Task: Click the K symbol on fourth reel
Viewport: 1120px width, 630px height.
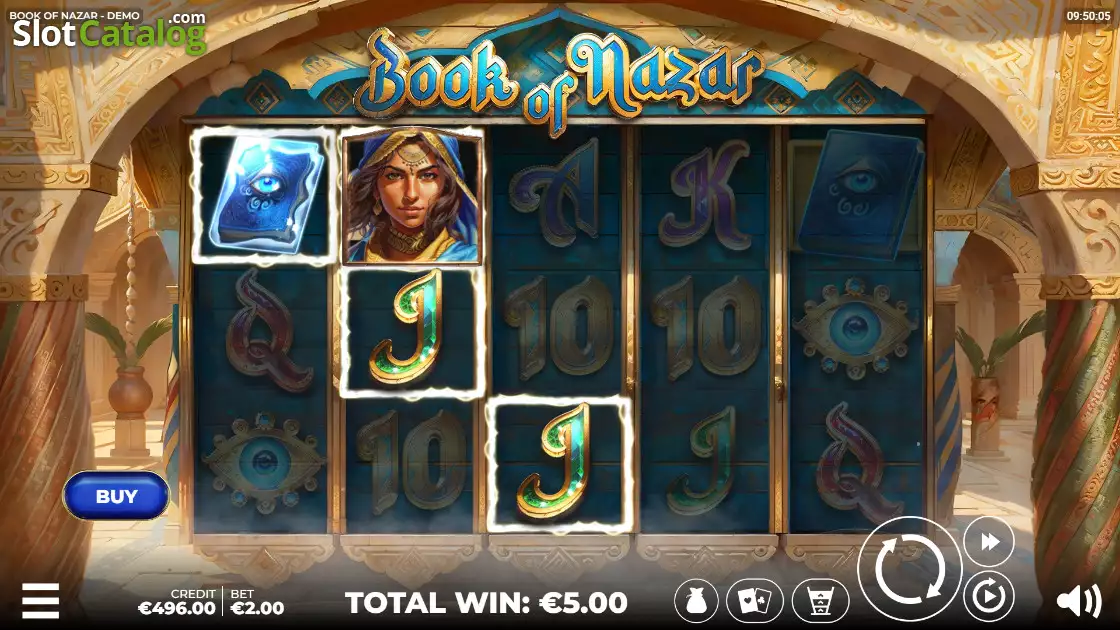Action: coord(706,194)
